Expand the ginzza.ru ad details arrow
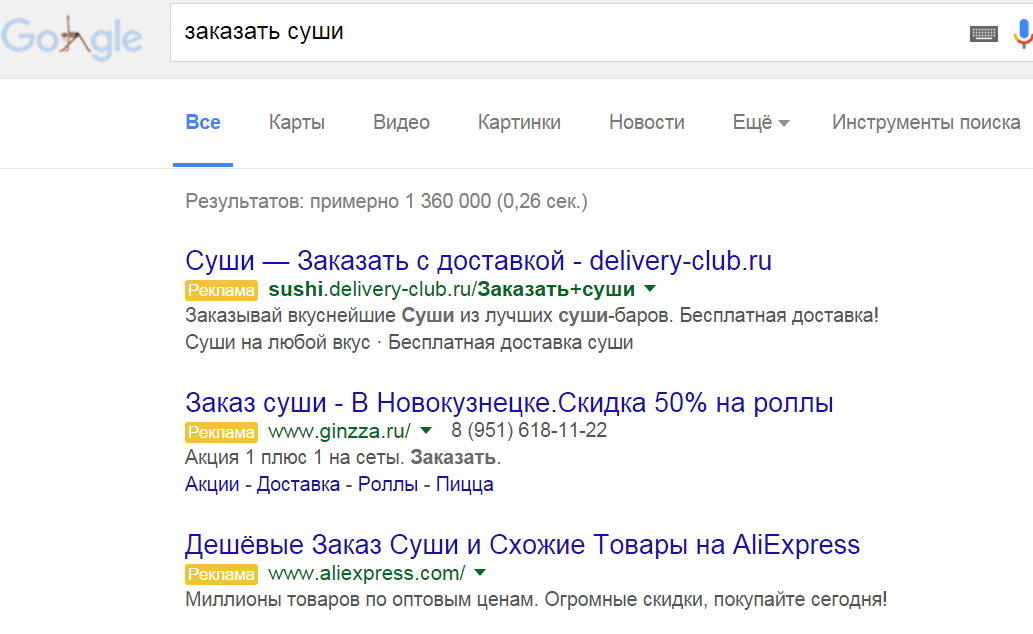 coord(425,432)
